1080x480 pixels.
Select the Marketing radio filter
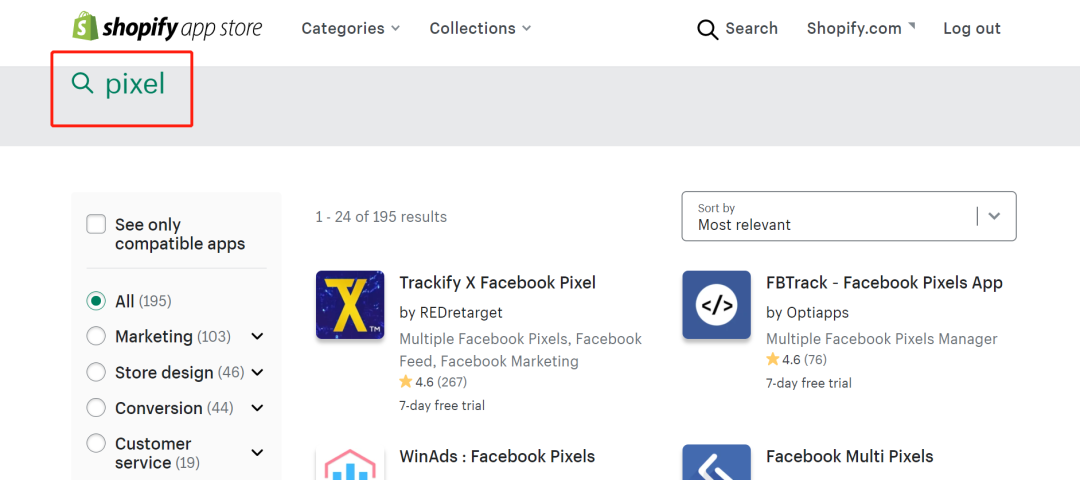96,336
